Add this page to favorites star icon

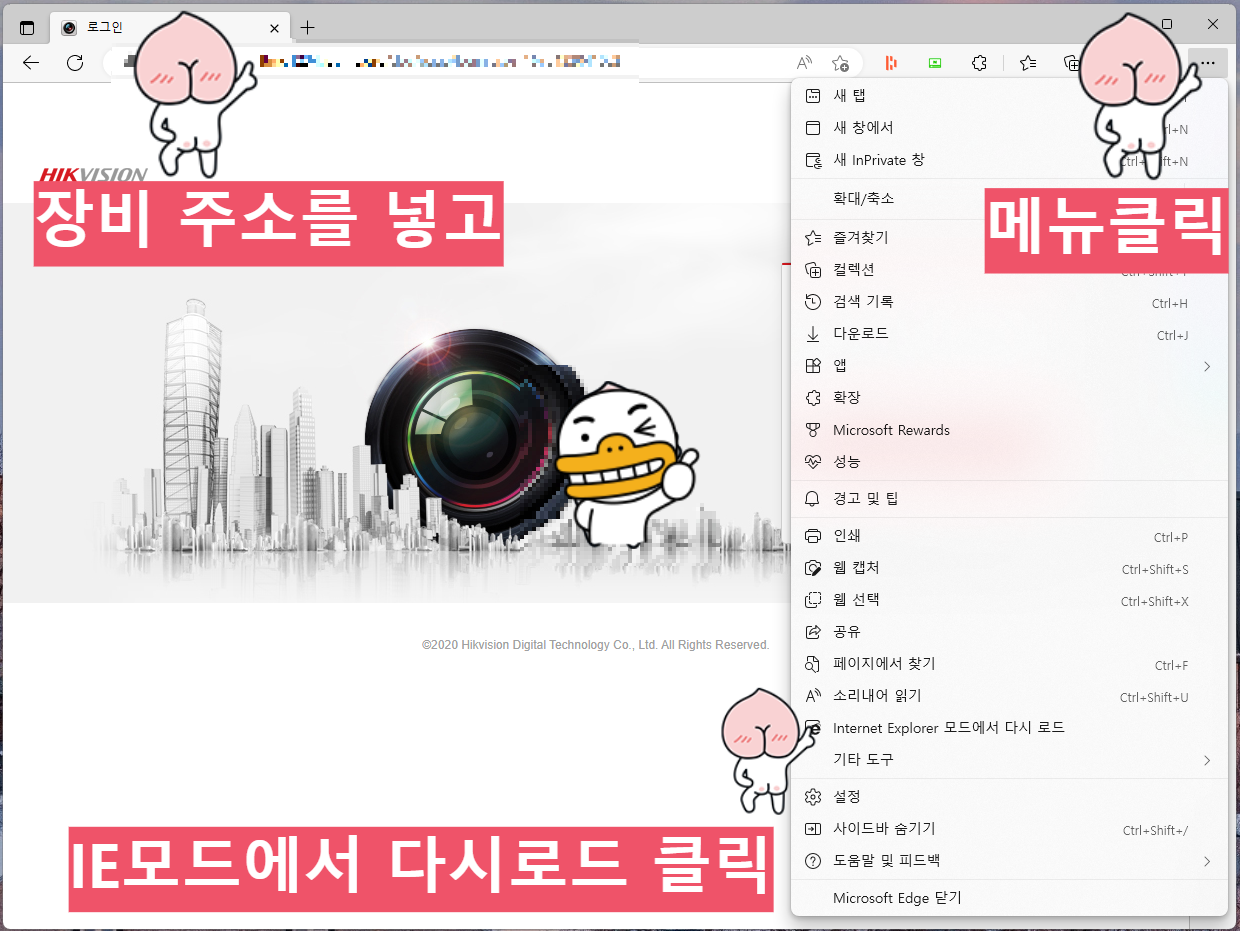point(841,63)
